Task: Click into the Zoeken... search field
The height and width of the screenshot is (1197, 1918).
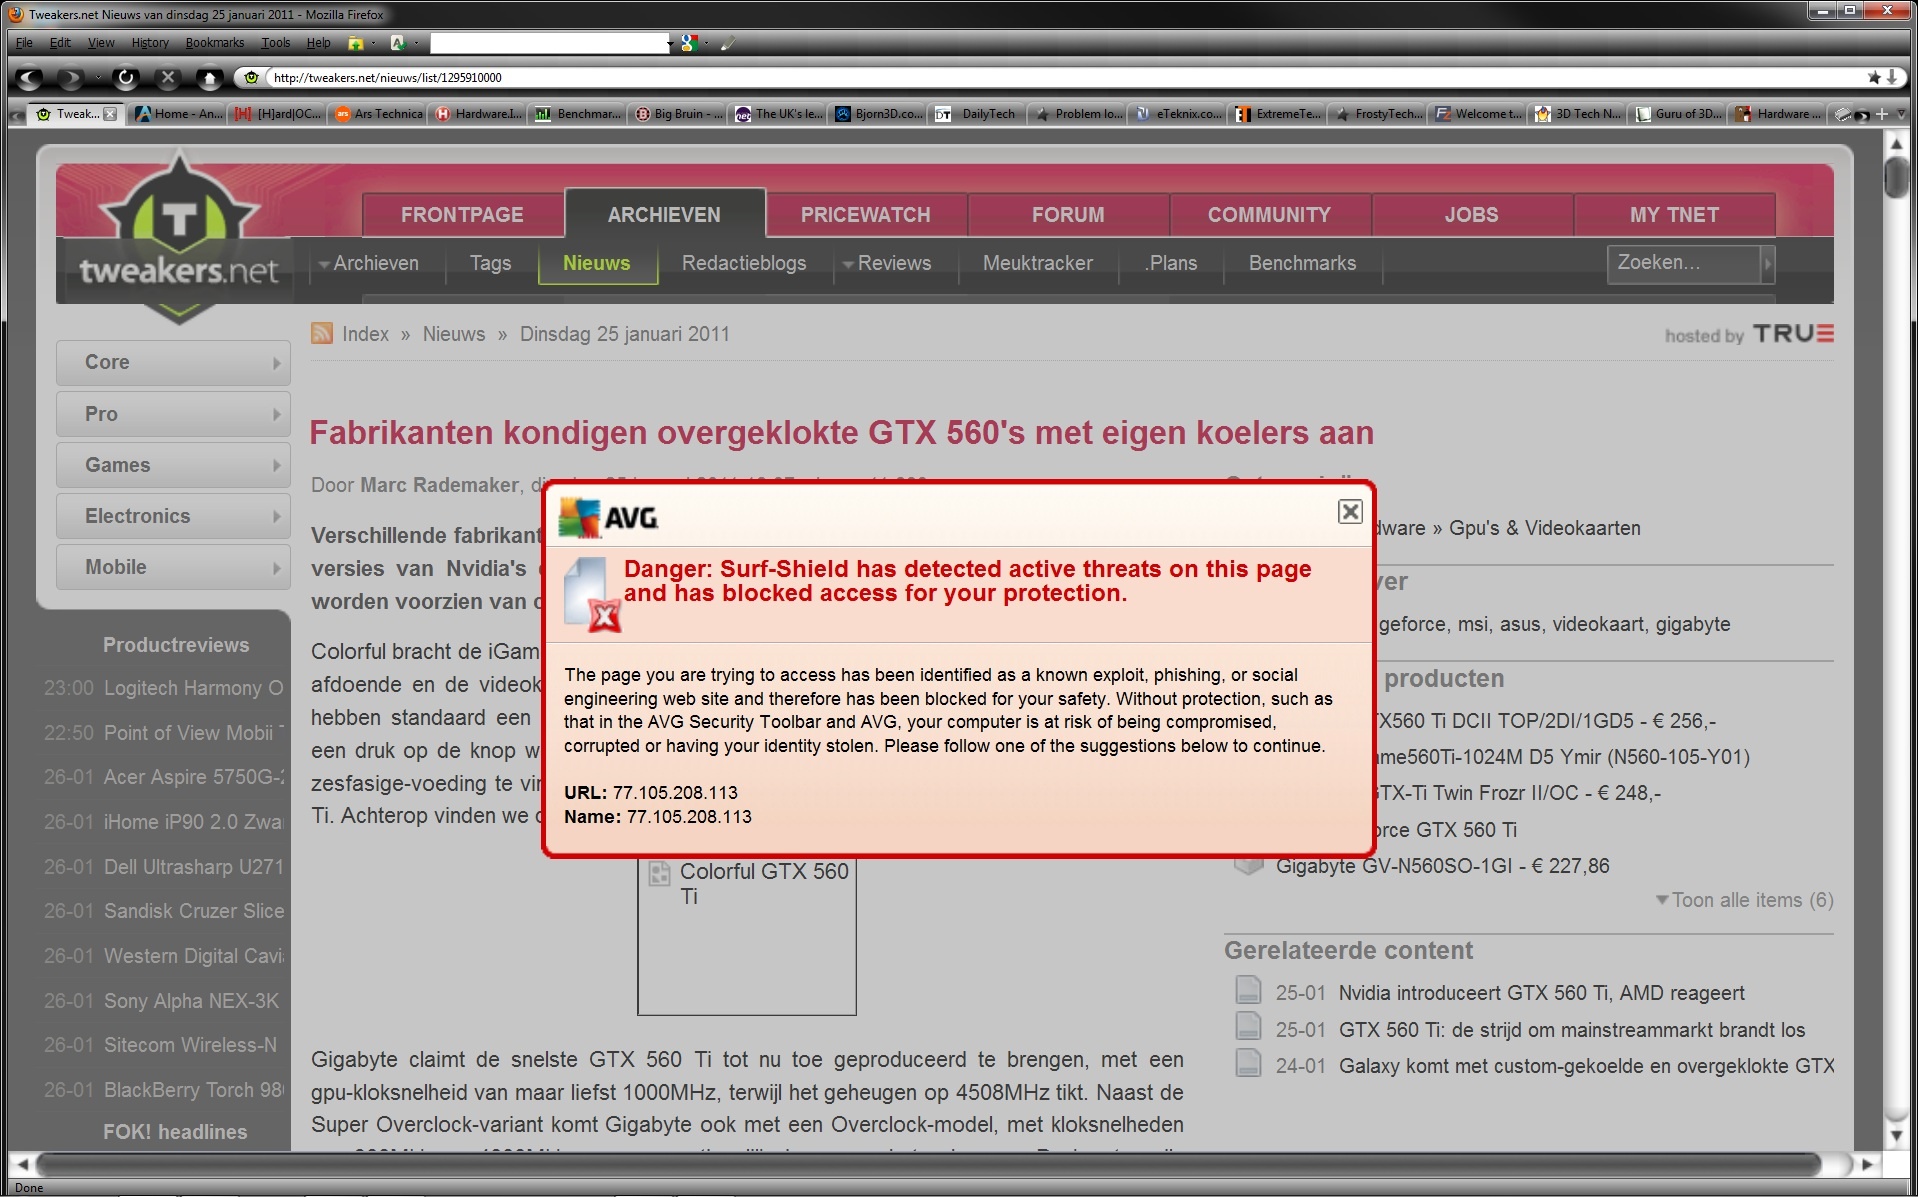Action: click(1684, 263)
